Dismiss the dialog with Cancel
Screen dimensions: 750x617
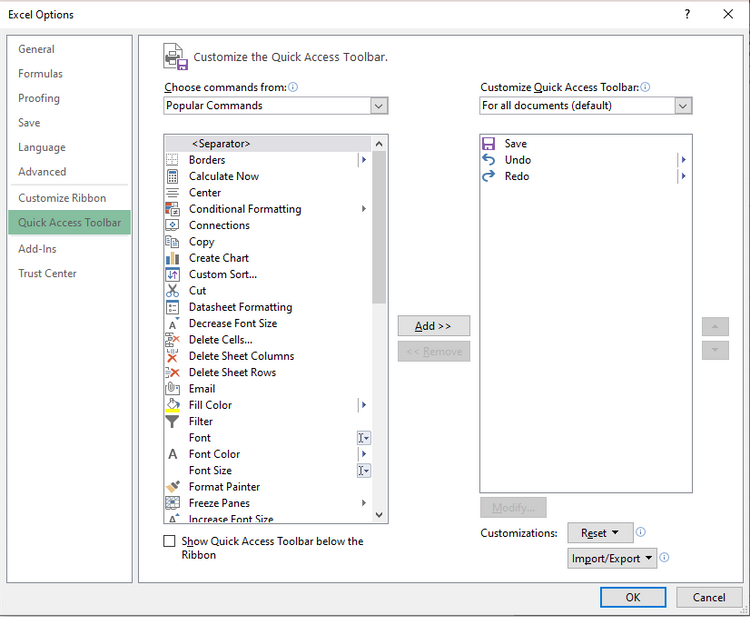pos(709,597)
